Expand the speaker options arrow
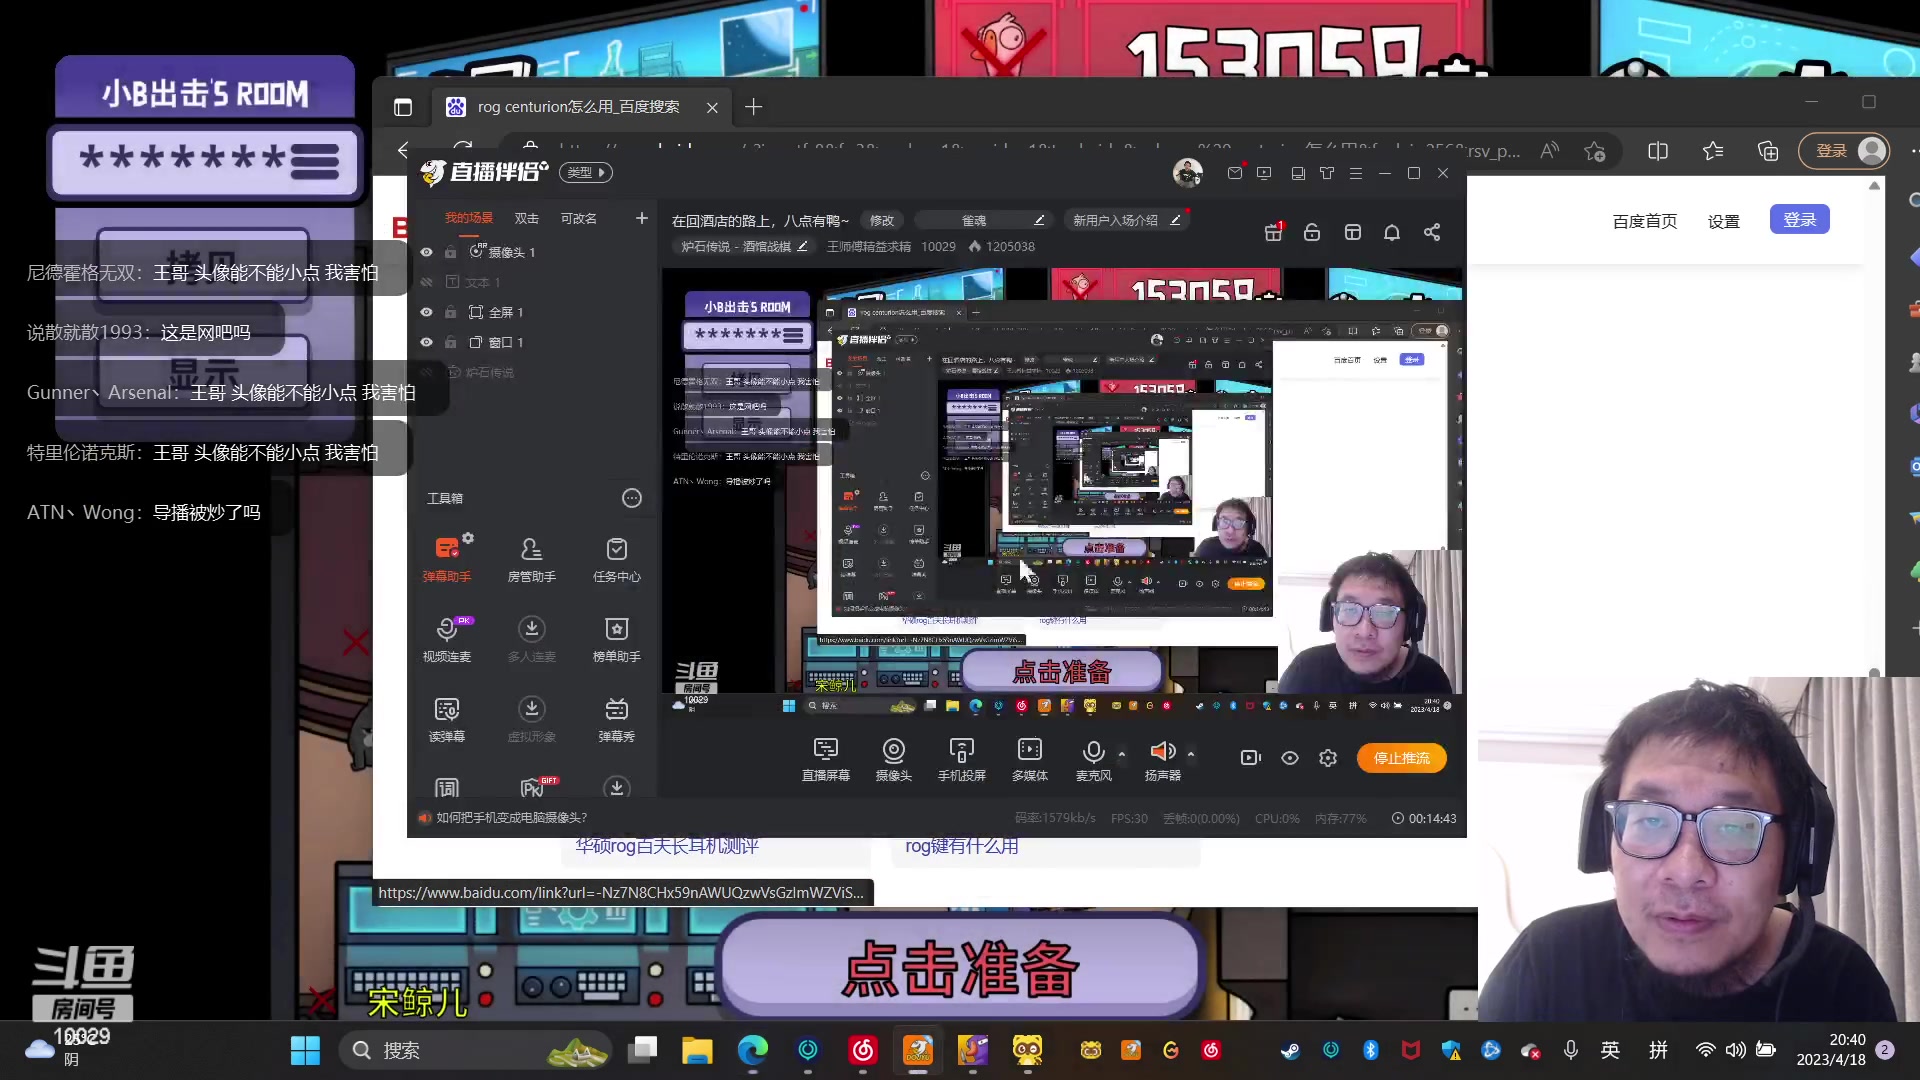The height and width of the screenshot is (1080, 1920). click(1190, 754)
